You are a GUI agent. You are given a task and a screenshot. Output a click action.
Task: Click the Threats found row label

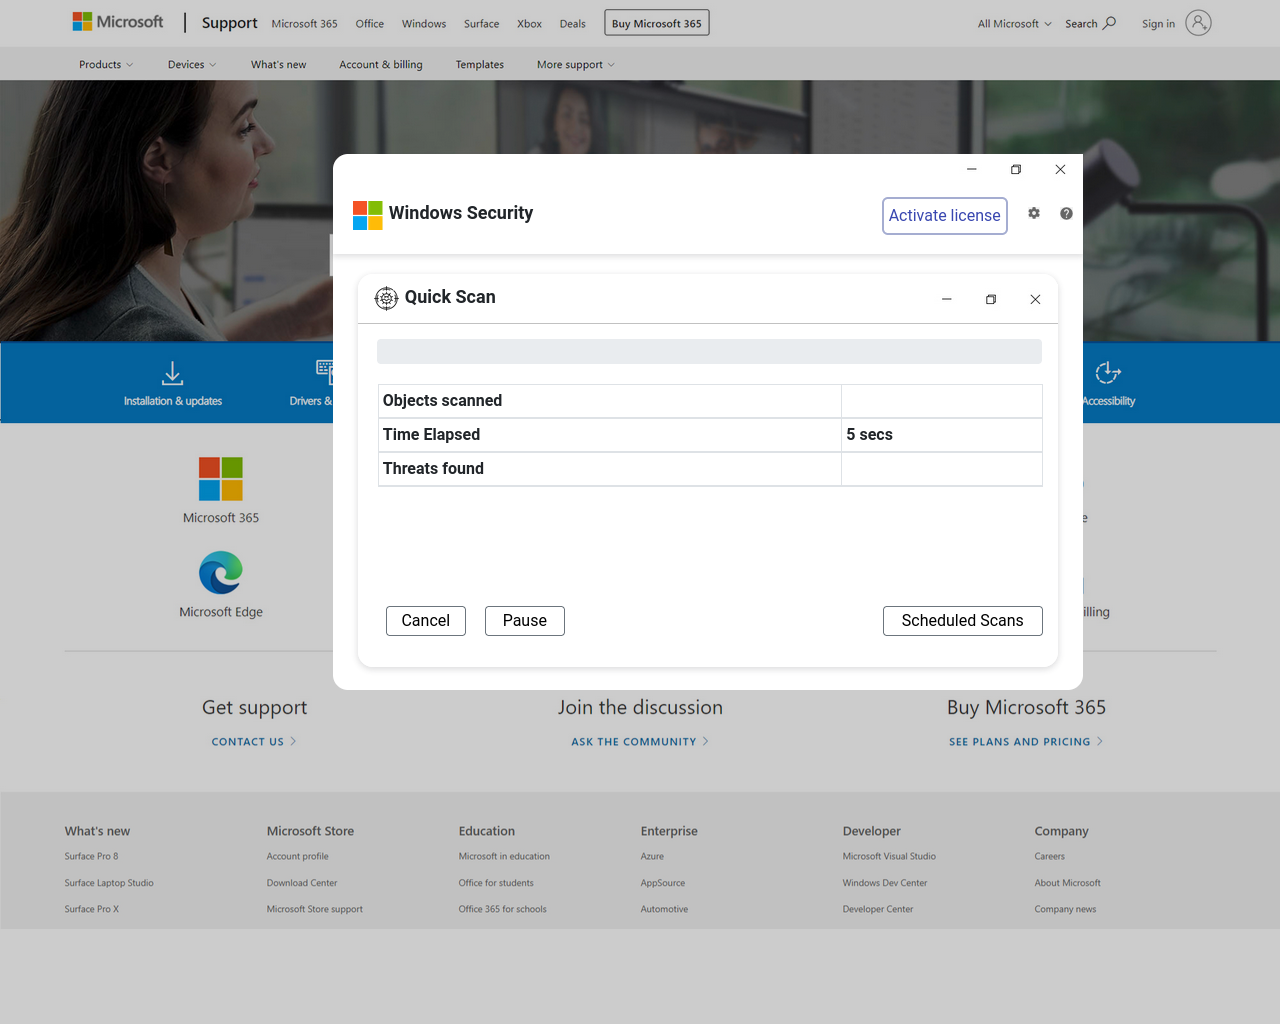click(433, 469)
